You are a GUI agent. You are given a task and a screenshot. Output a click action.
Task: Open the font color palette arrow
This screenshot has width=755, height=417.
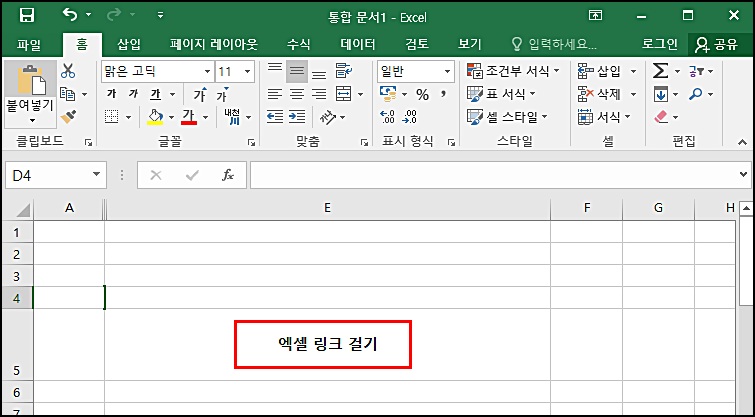tap(206, 117)
